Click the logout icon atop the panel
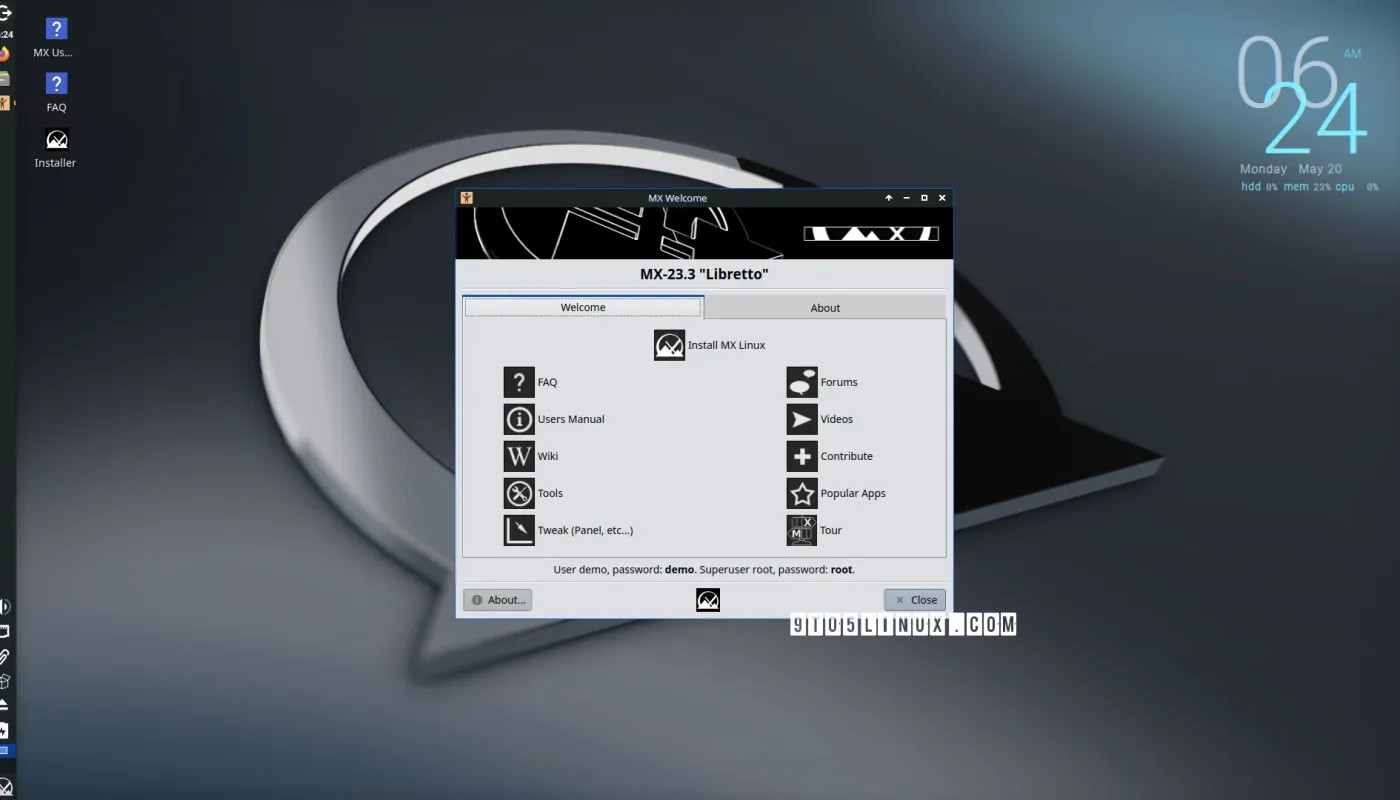 5,13
